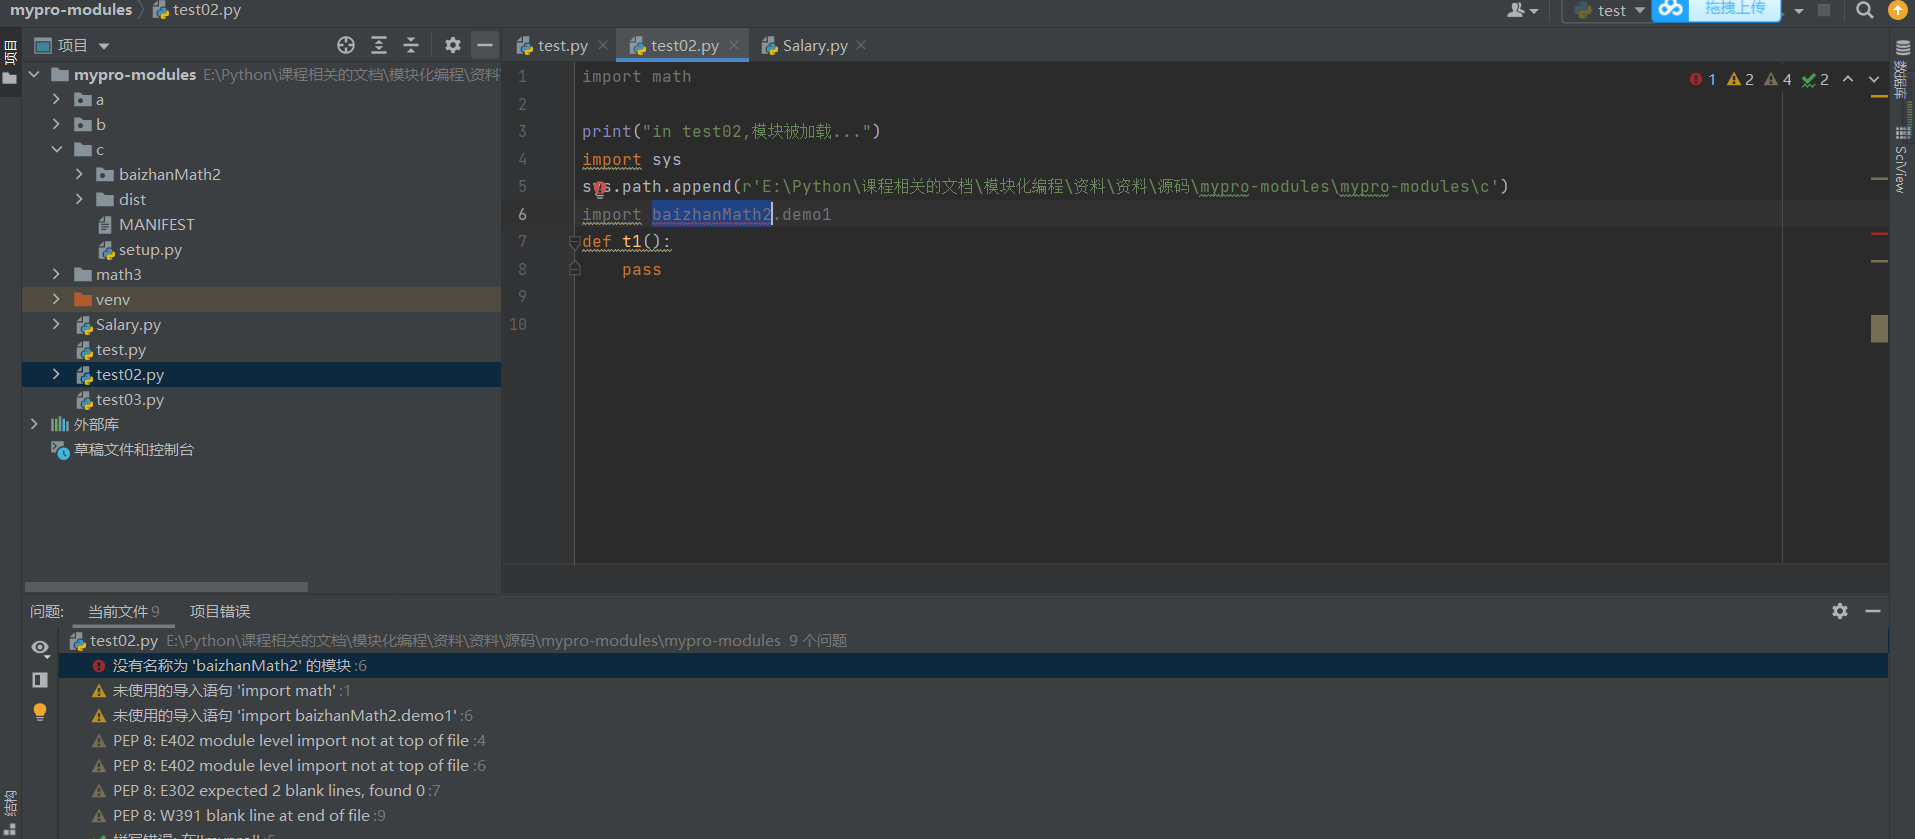Expand folder a
The image size is (1915, 839).
(56, 99)
